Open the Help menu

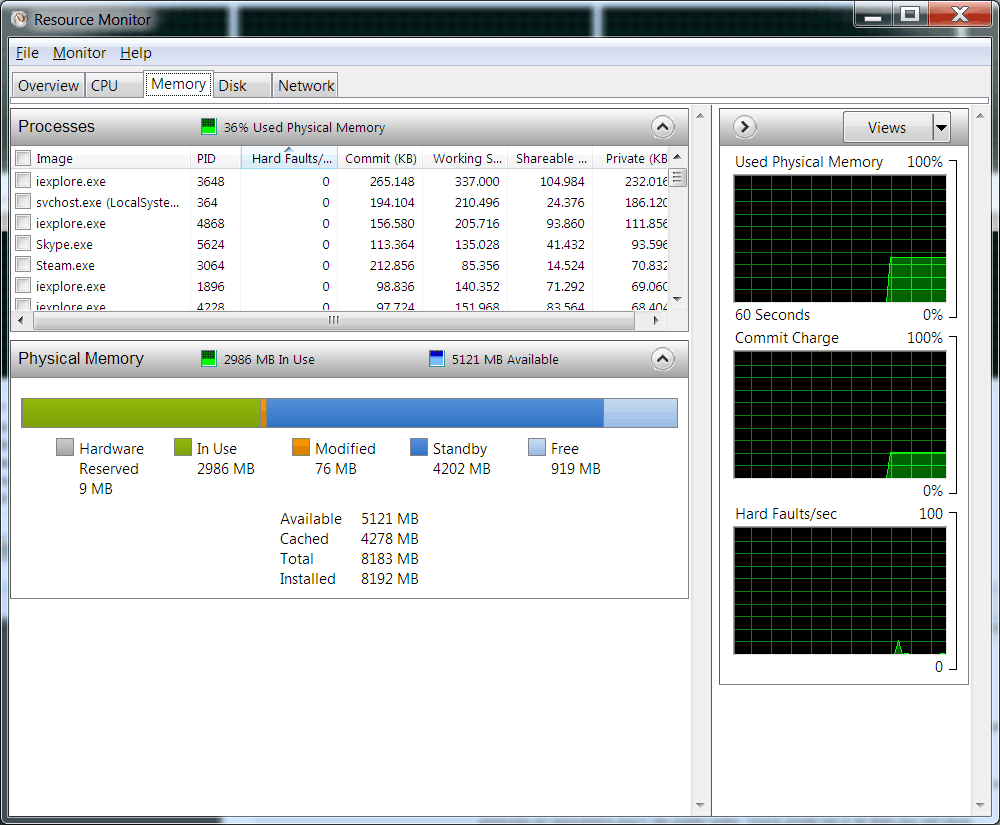click(136, 53)
